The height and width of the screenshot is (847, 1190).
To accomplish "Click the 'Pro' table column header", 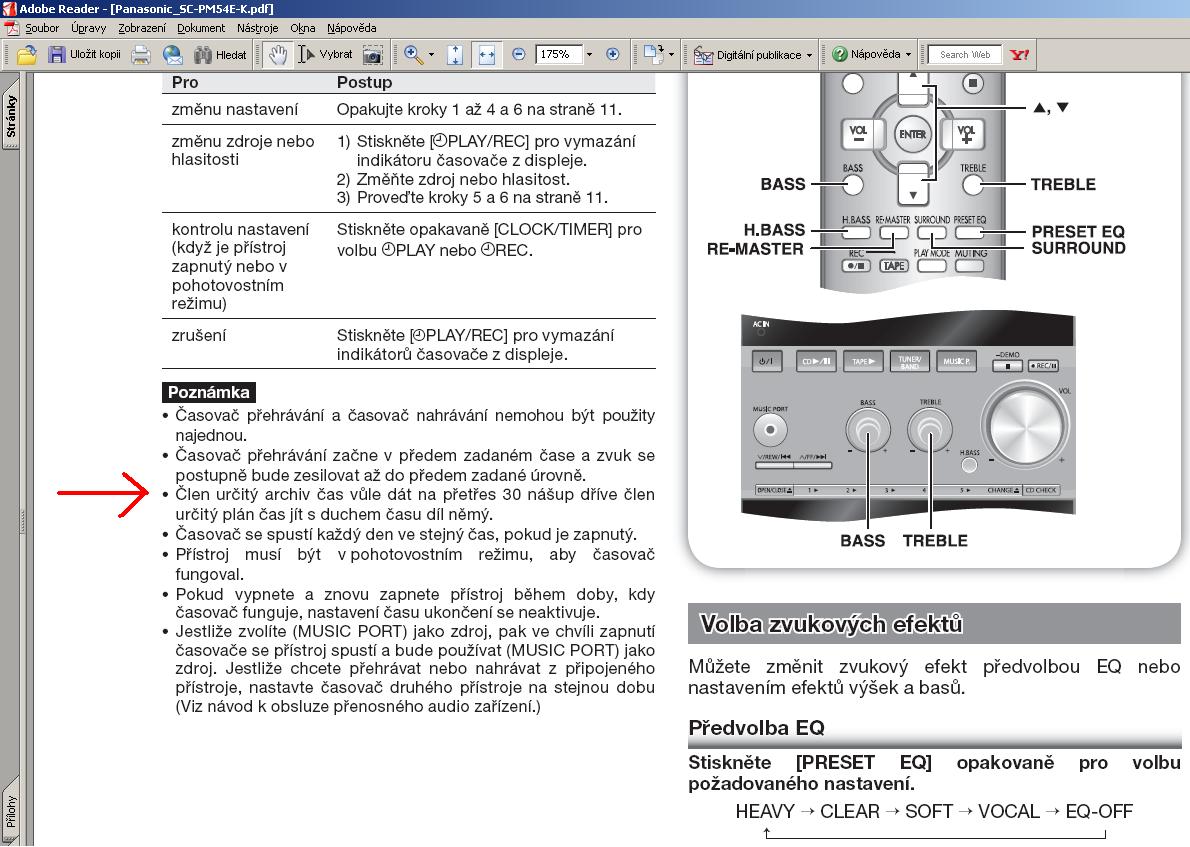I will click(x=185, y=82).
